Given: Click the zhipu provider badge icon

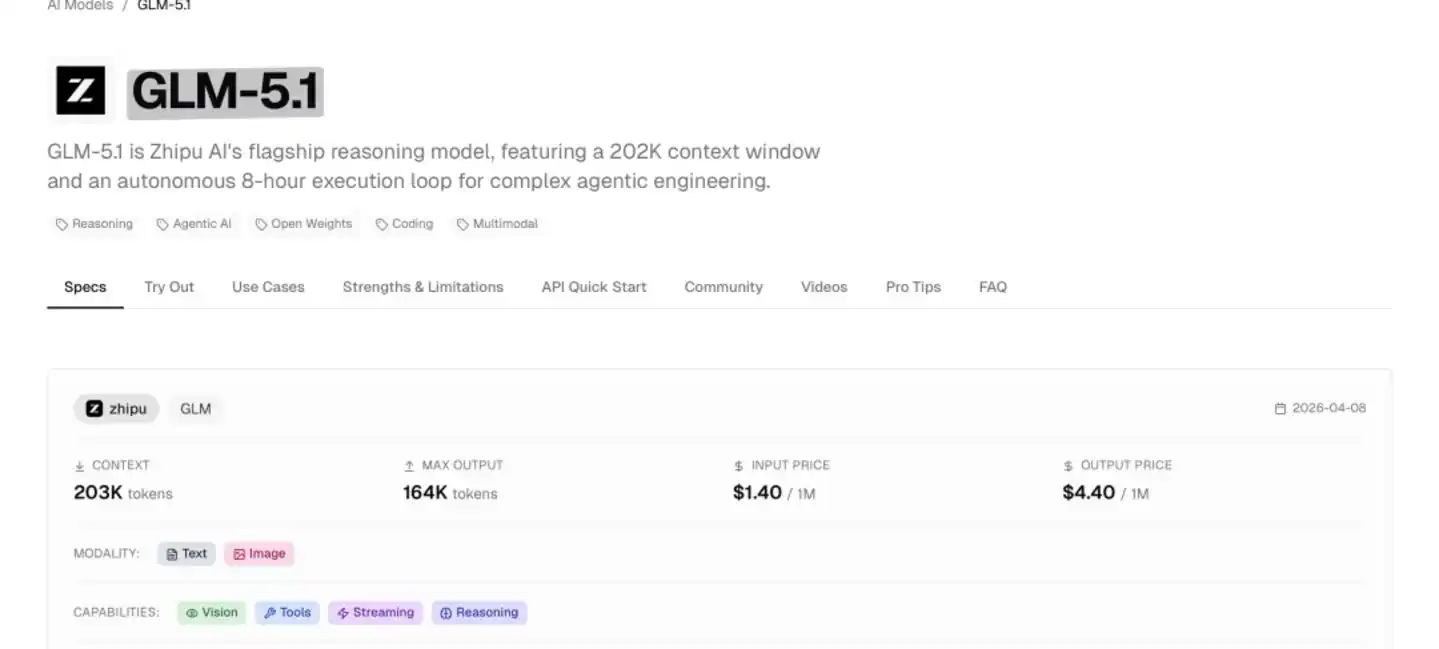Looking at the screenshot, I should (x=95, y=409).
